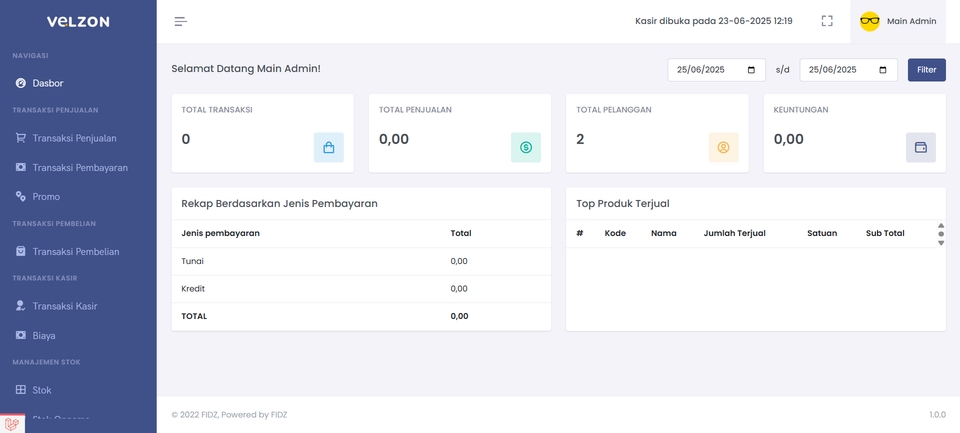Screen dimensions: 960x433
Task: Click the Jumlah Terjual column header
Action: click(734, 233)
